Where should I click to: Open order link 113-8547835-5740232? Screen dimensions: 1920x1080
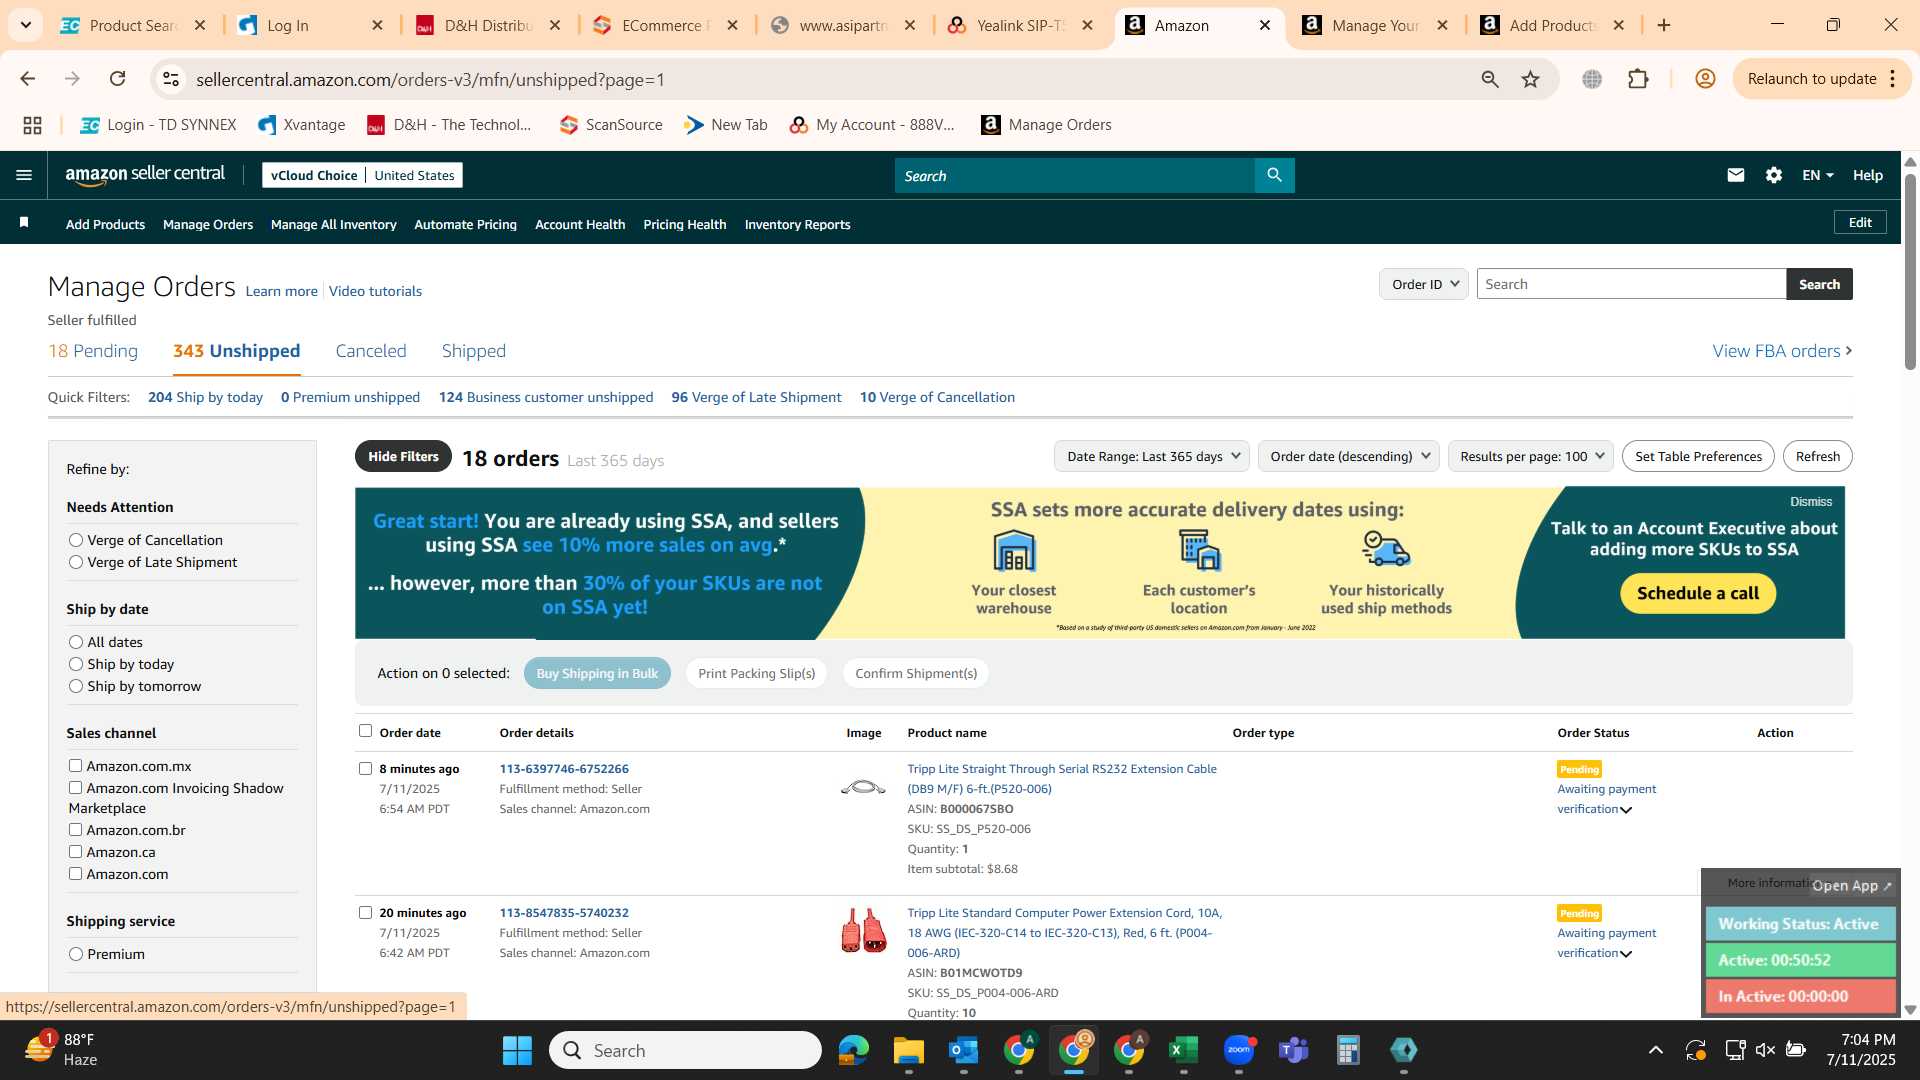tap(564, 913)
